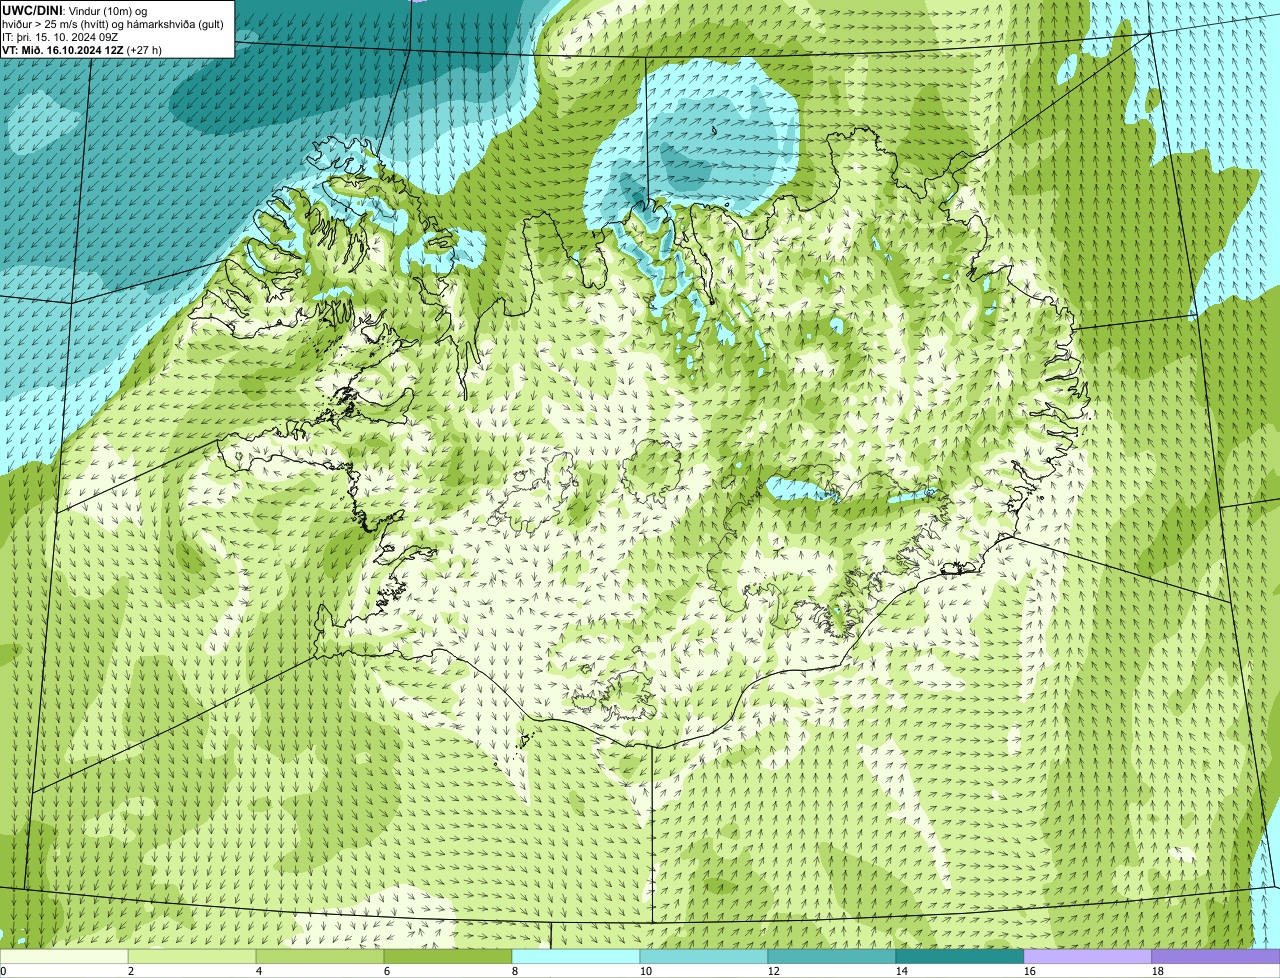This screenshot has height=978, width=1280.
Task: Click the '4' label on the wind scale
Action: pyautogui.click(x=259, y=971)
